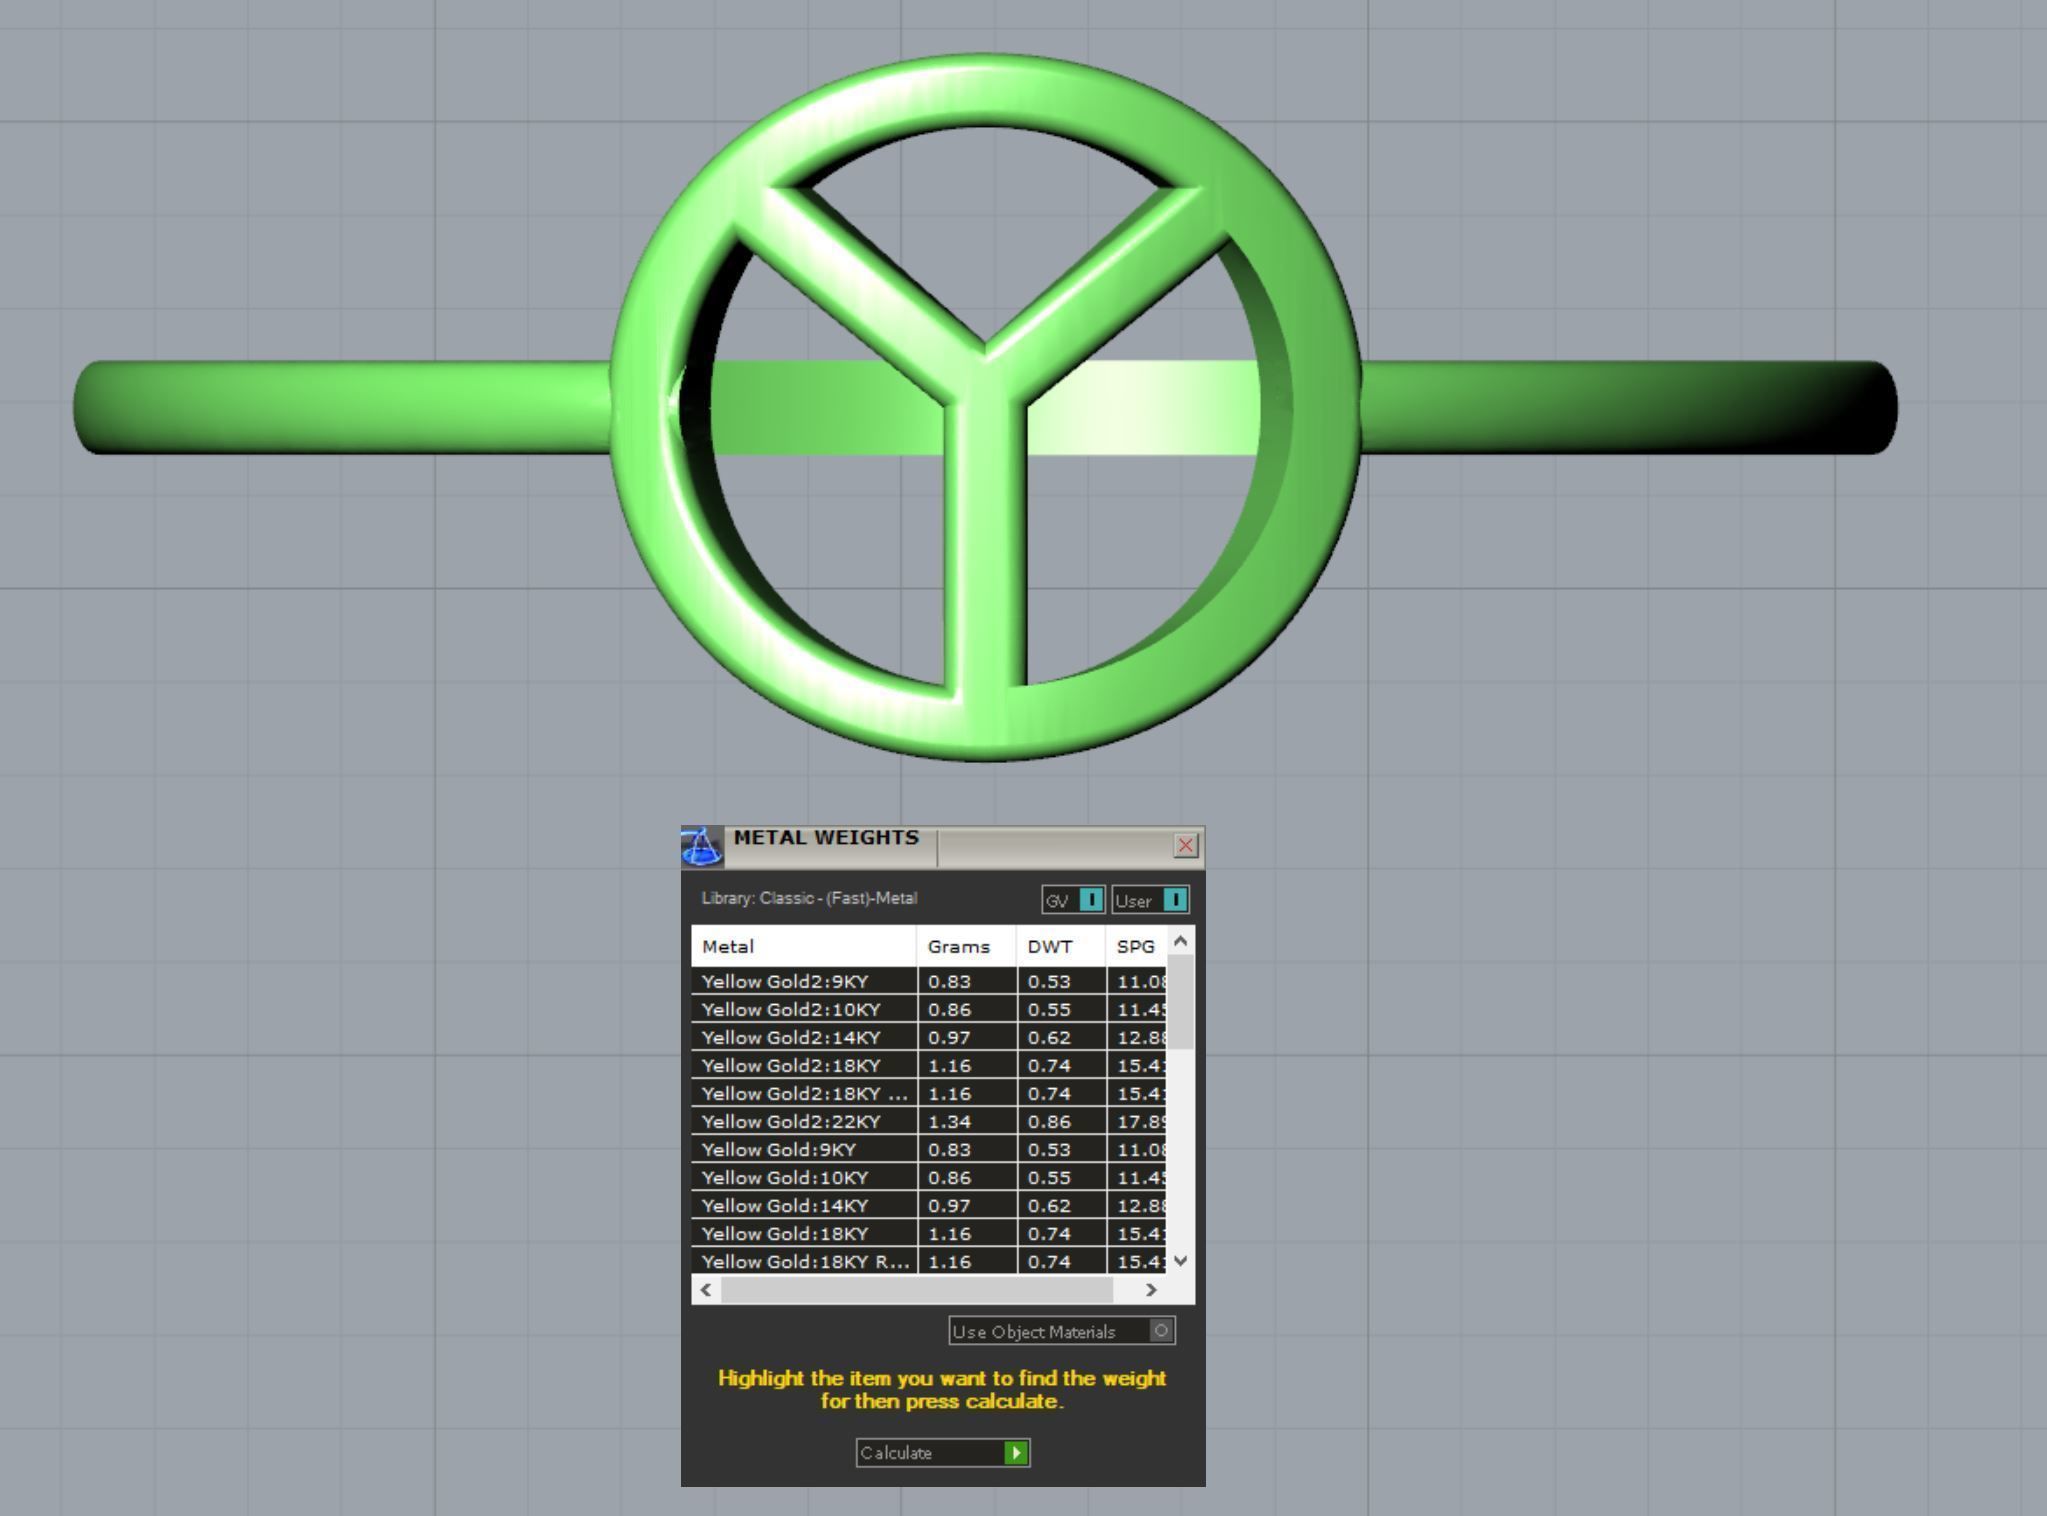Close the Metal Weights panel
The width and height of the screenshot is (2047, 1516).
pos(1185,846)
